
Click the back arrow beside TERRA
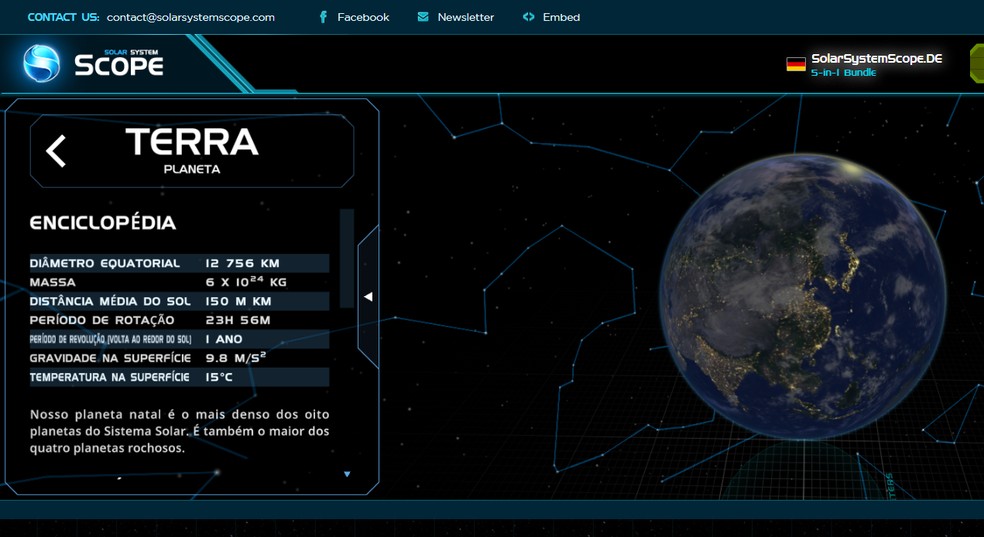coord(56,151)
